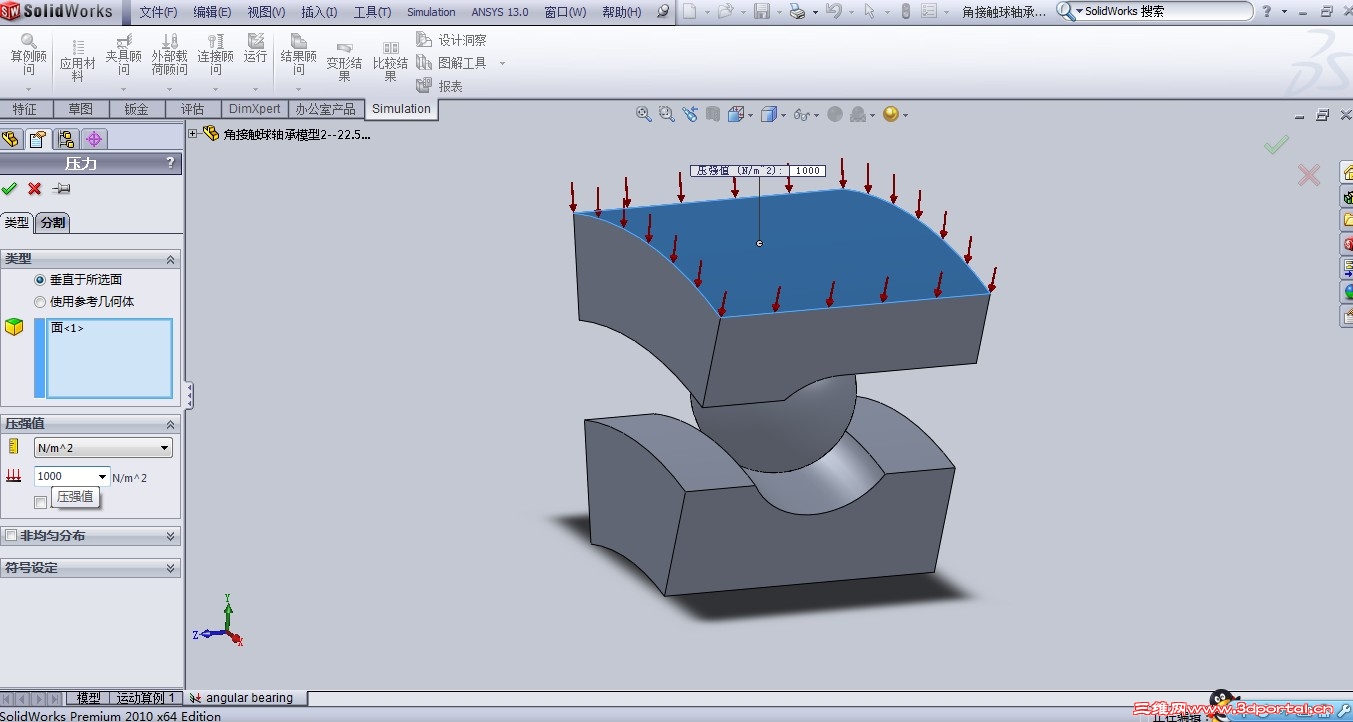Open the View Orientation icon
Image resolution: width=1353 pixels, height=722 pixels.
(x=738, y=114)
